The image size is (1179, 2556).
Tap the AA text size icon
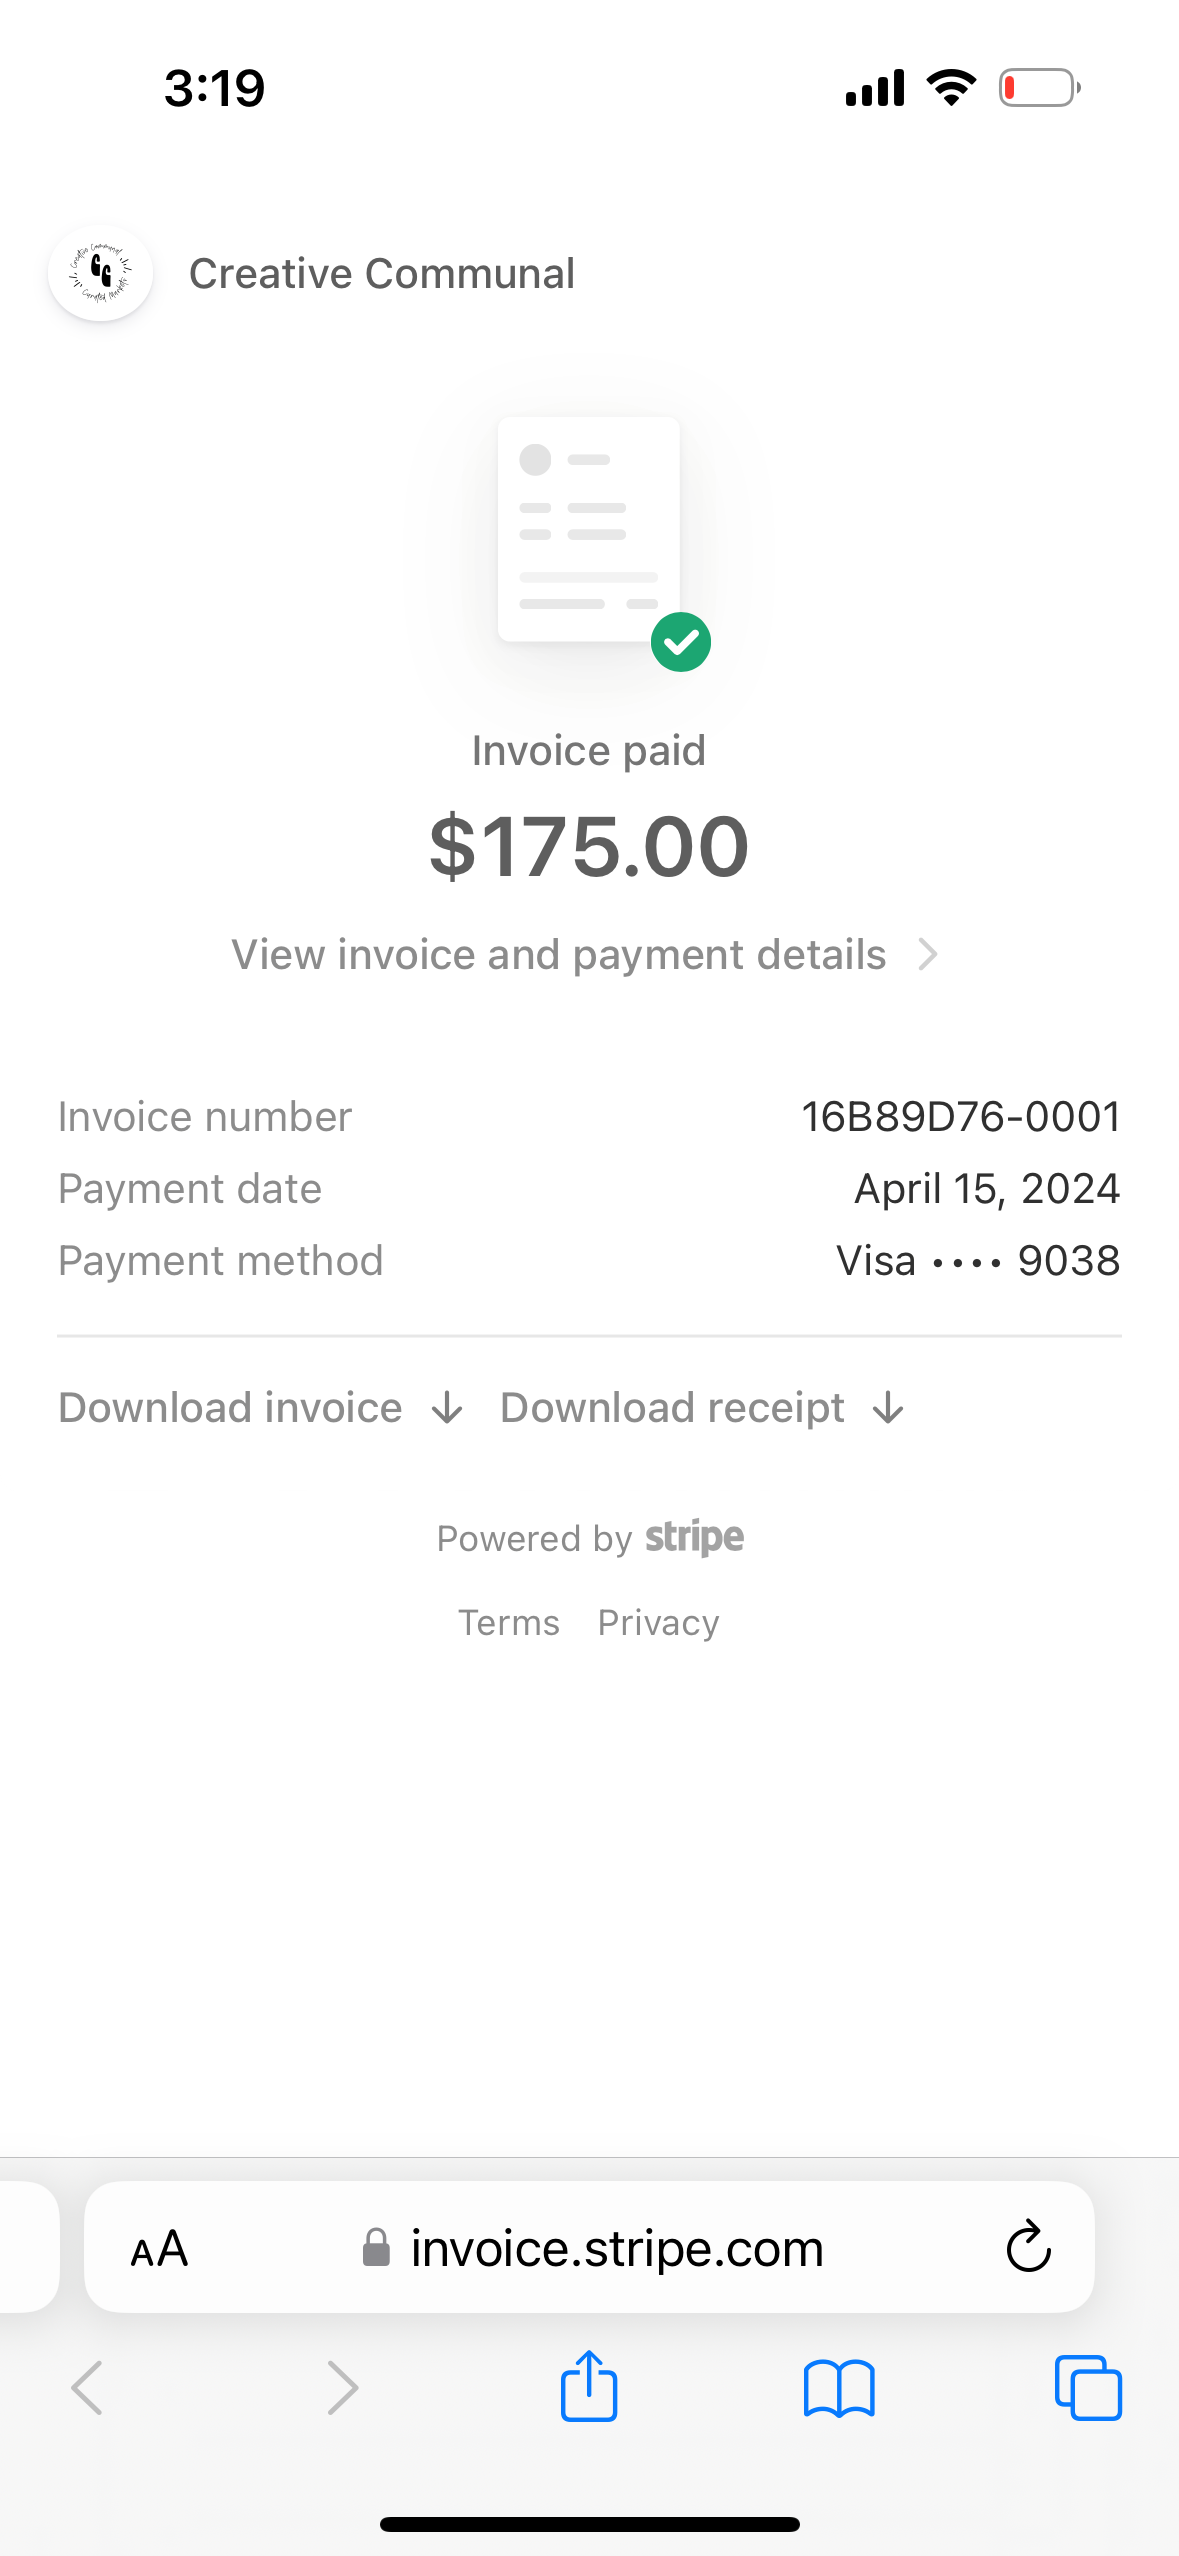click(159, 2249)
